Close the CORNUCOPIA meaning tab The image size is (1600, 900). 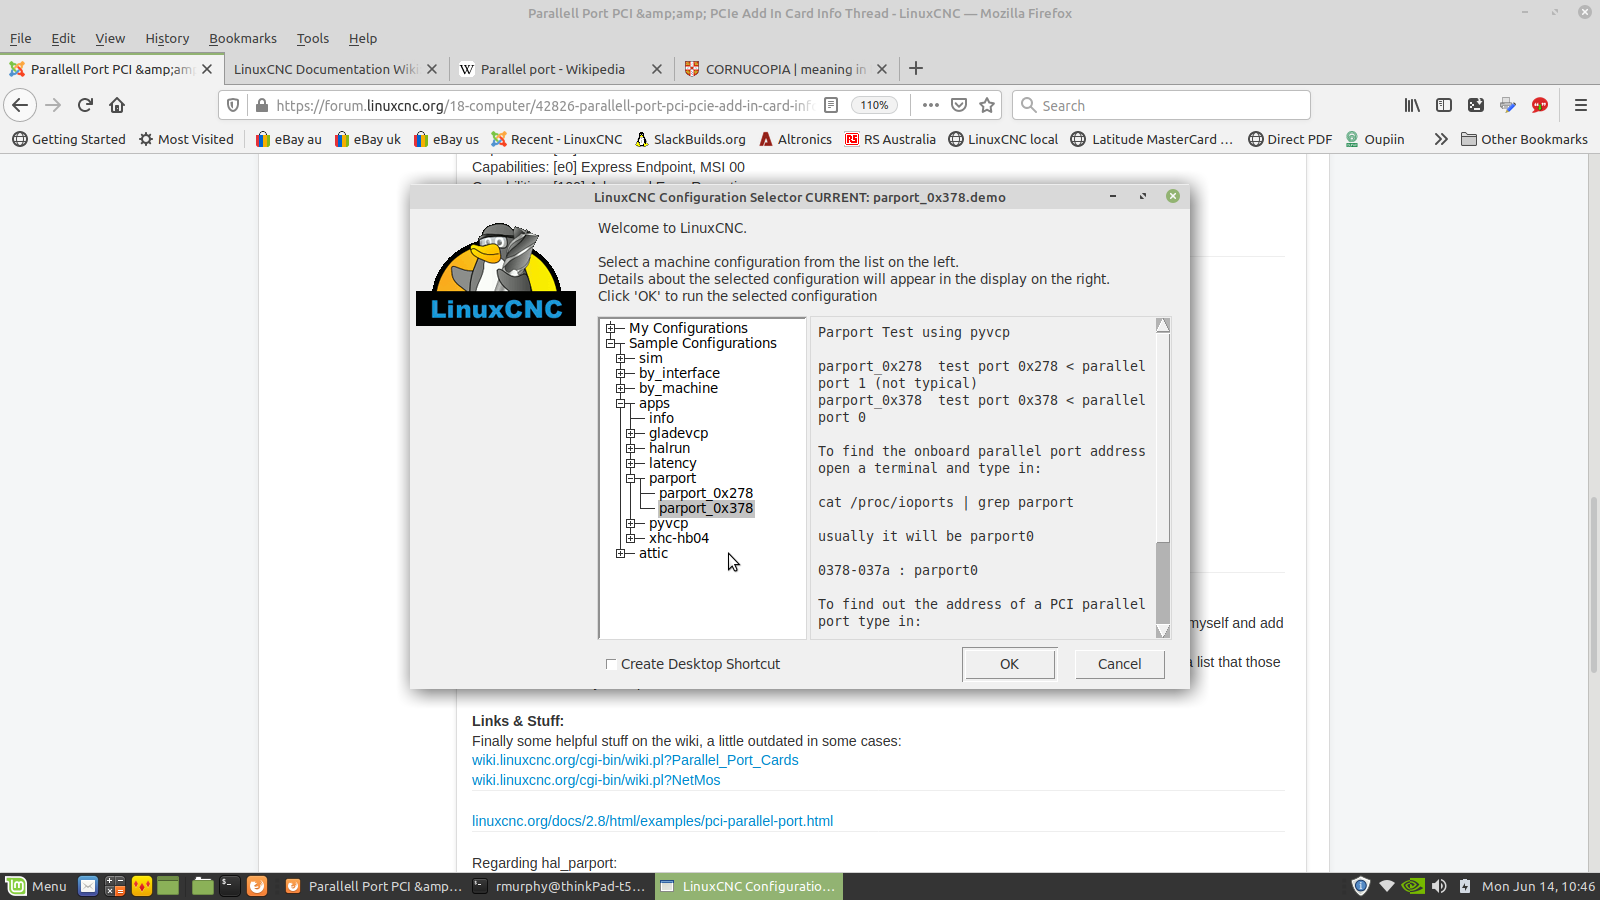click(881, 69)
